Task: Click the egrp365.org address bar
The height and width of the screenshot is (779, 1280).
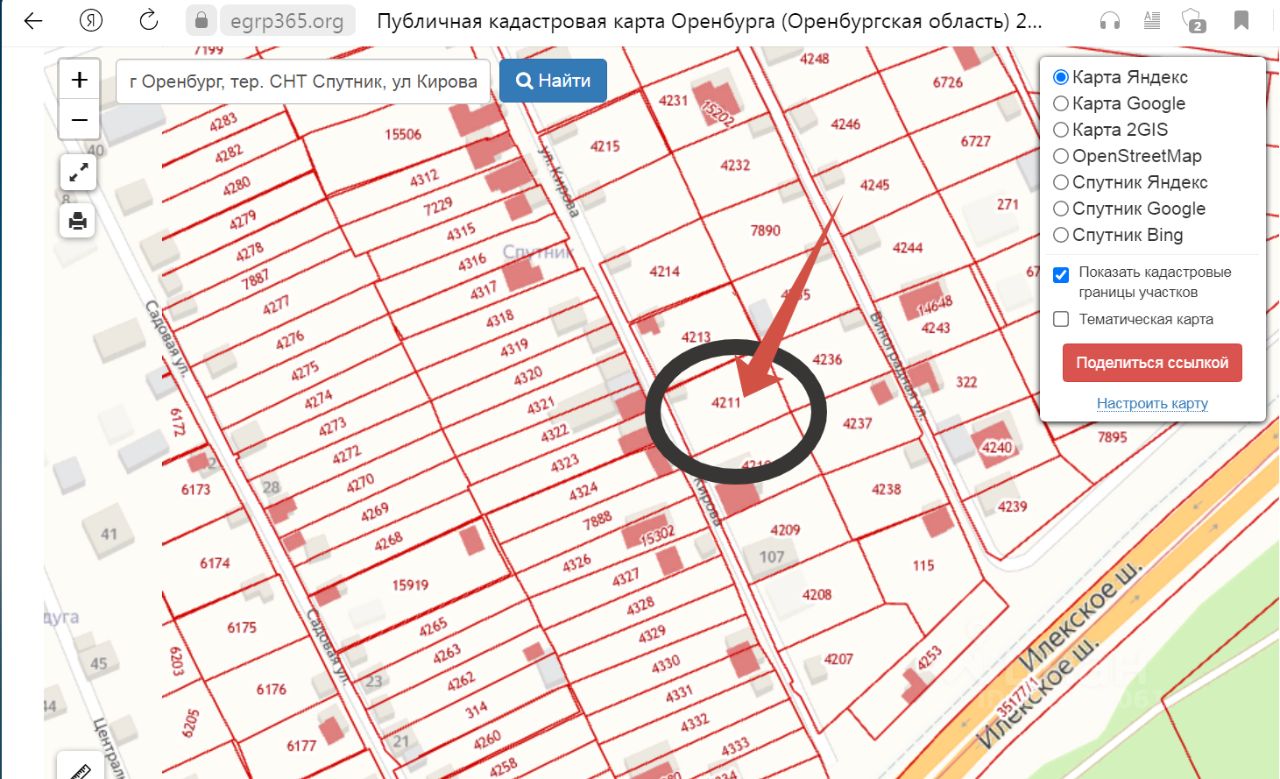Action: coord(288,20)
